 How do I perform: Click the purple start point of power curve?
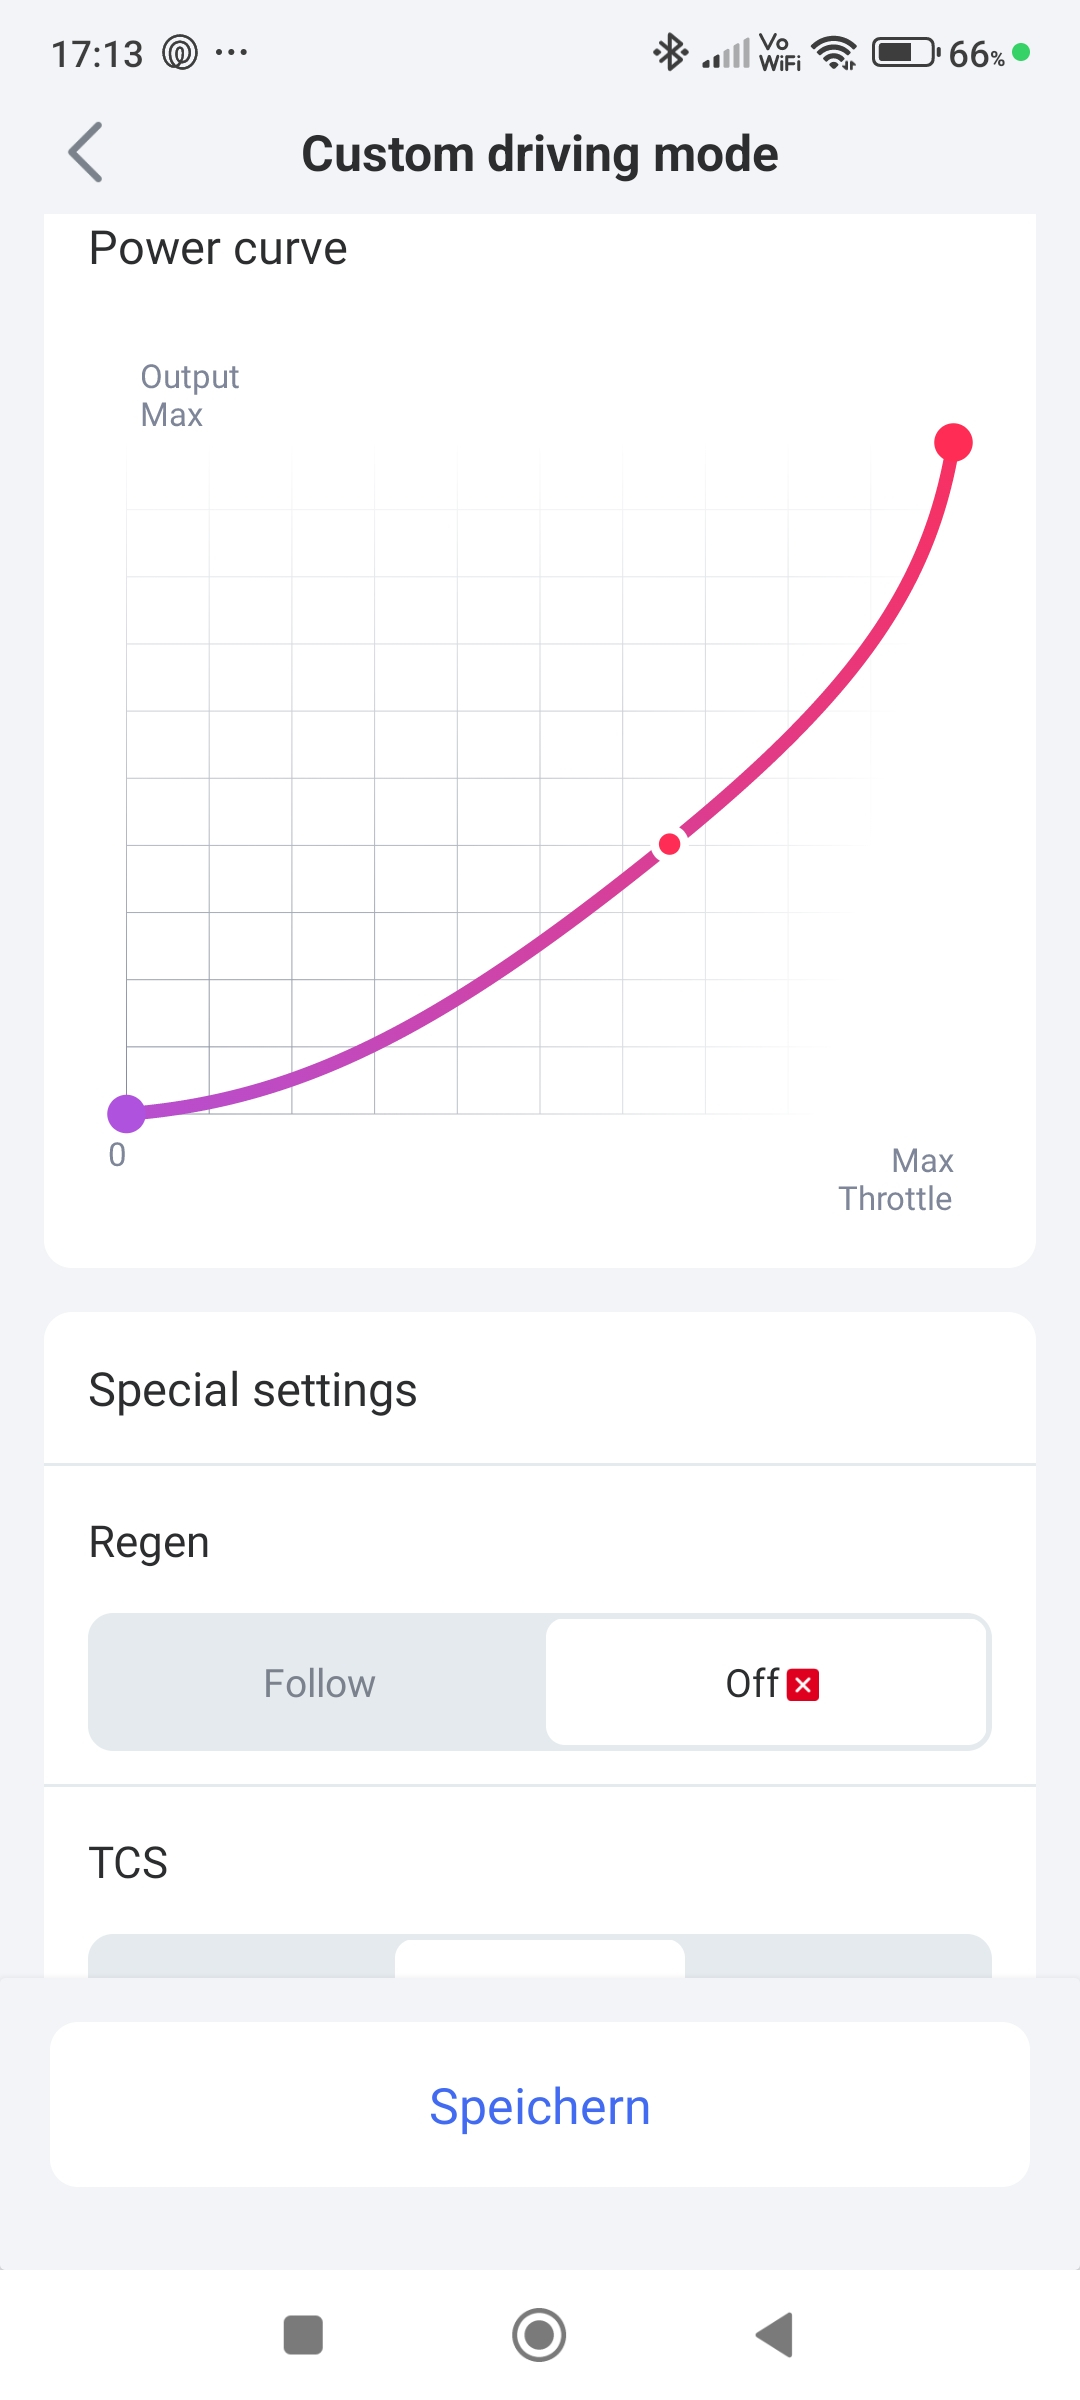127,1113
